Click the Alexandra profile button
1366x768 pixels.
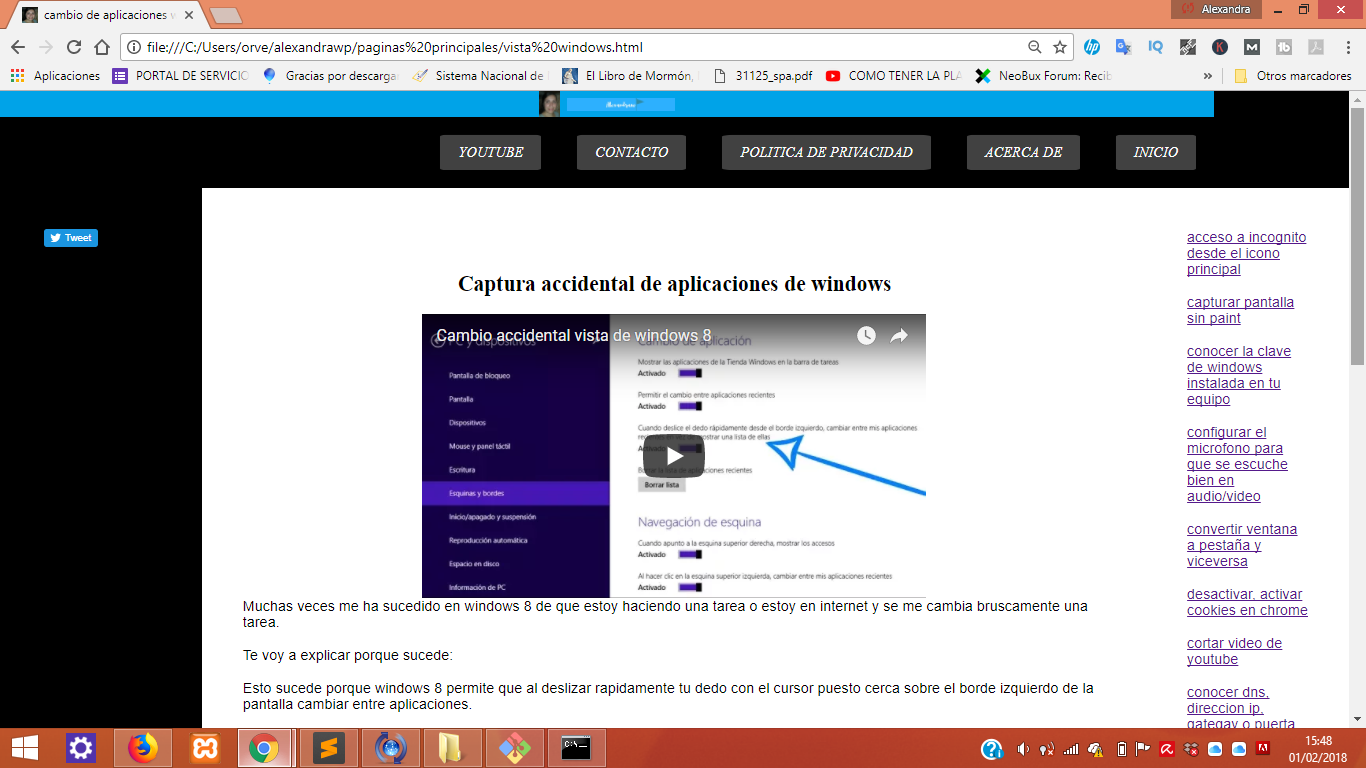click(1216, 9)
